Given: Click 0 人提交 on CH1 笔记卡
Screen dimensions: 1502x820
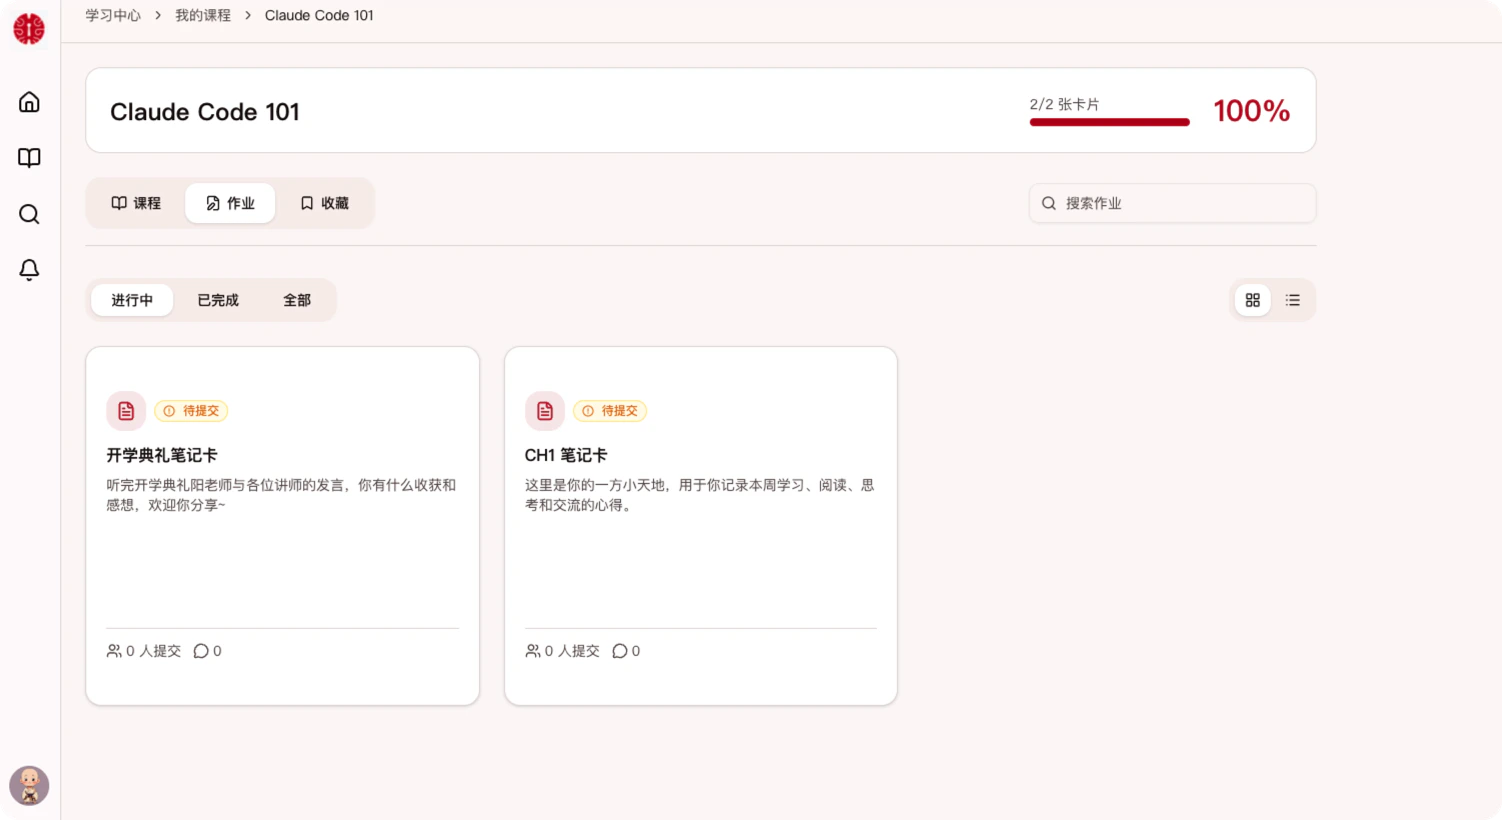Looking at the screenshot, I should (563, 651).
